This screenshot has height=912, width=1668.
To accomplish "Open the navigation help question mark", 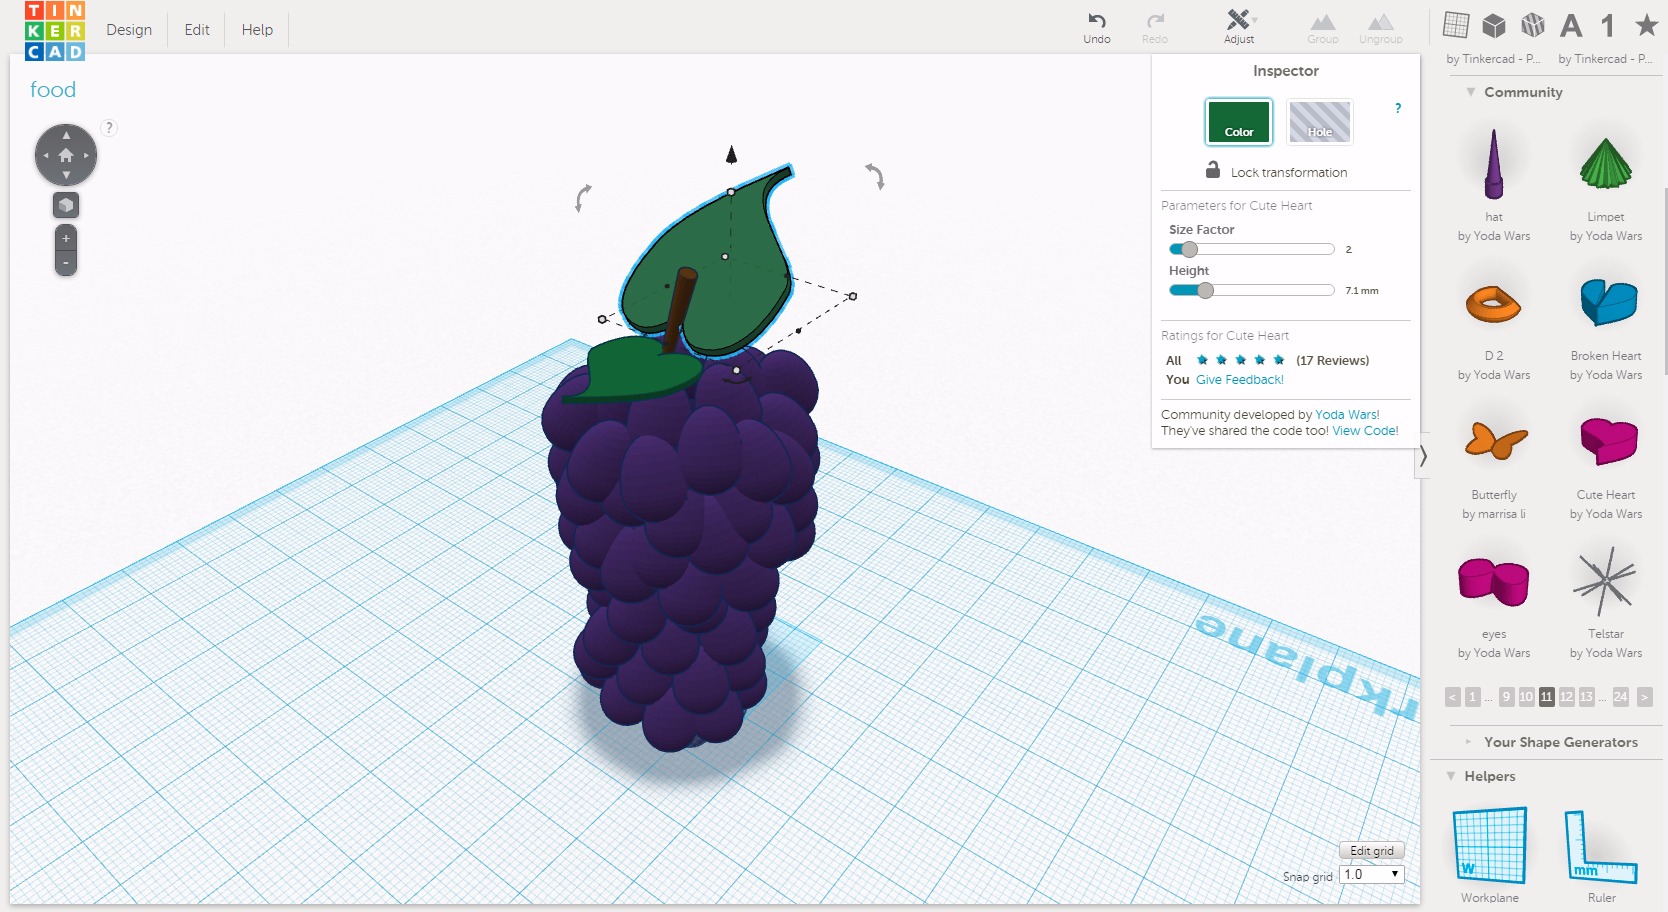I will pyautogui.click(x=109, y=128).
